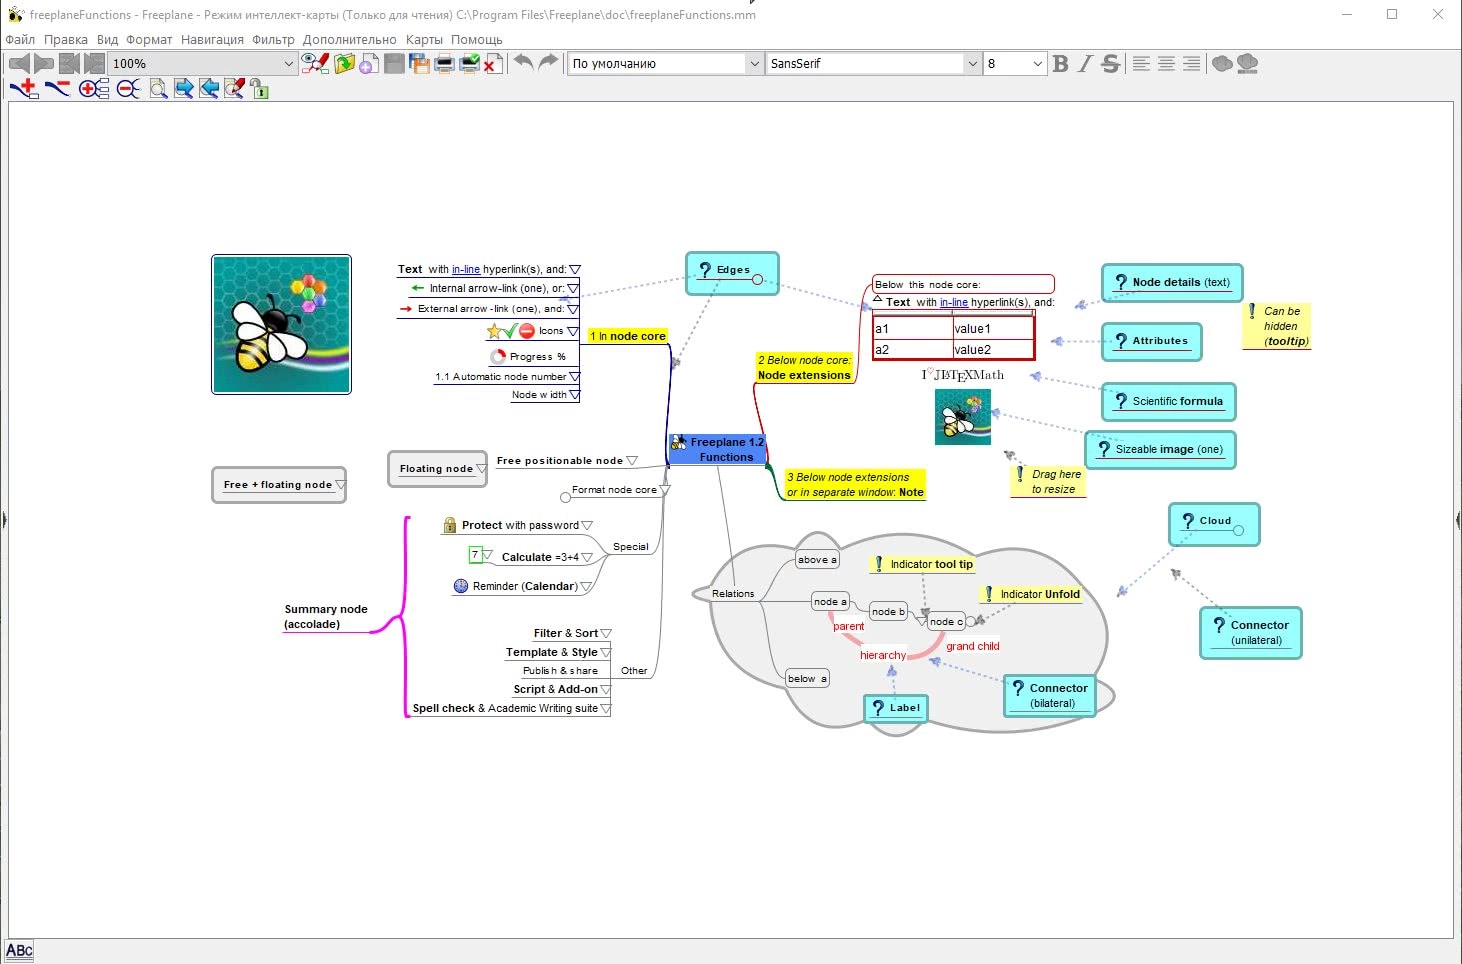
Task: Toggle fold circle on Cloud node
Action: point(1238,531)
